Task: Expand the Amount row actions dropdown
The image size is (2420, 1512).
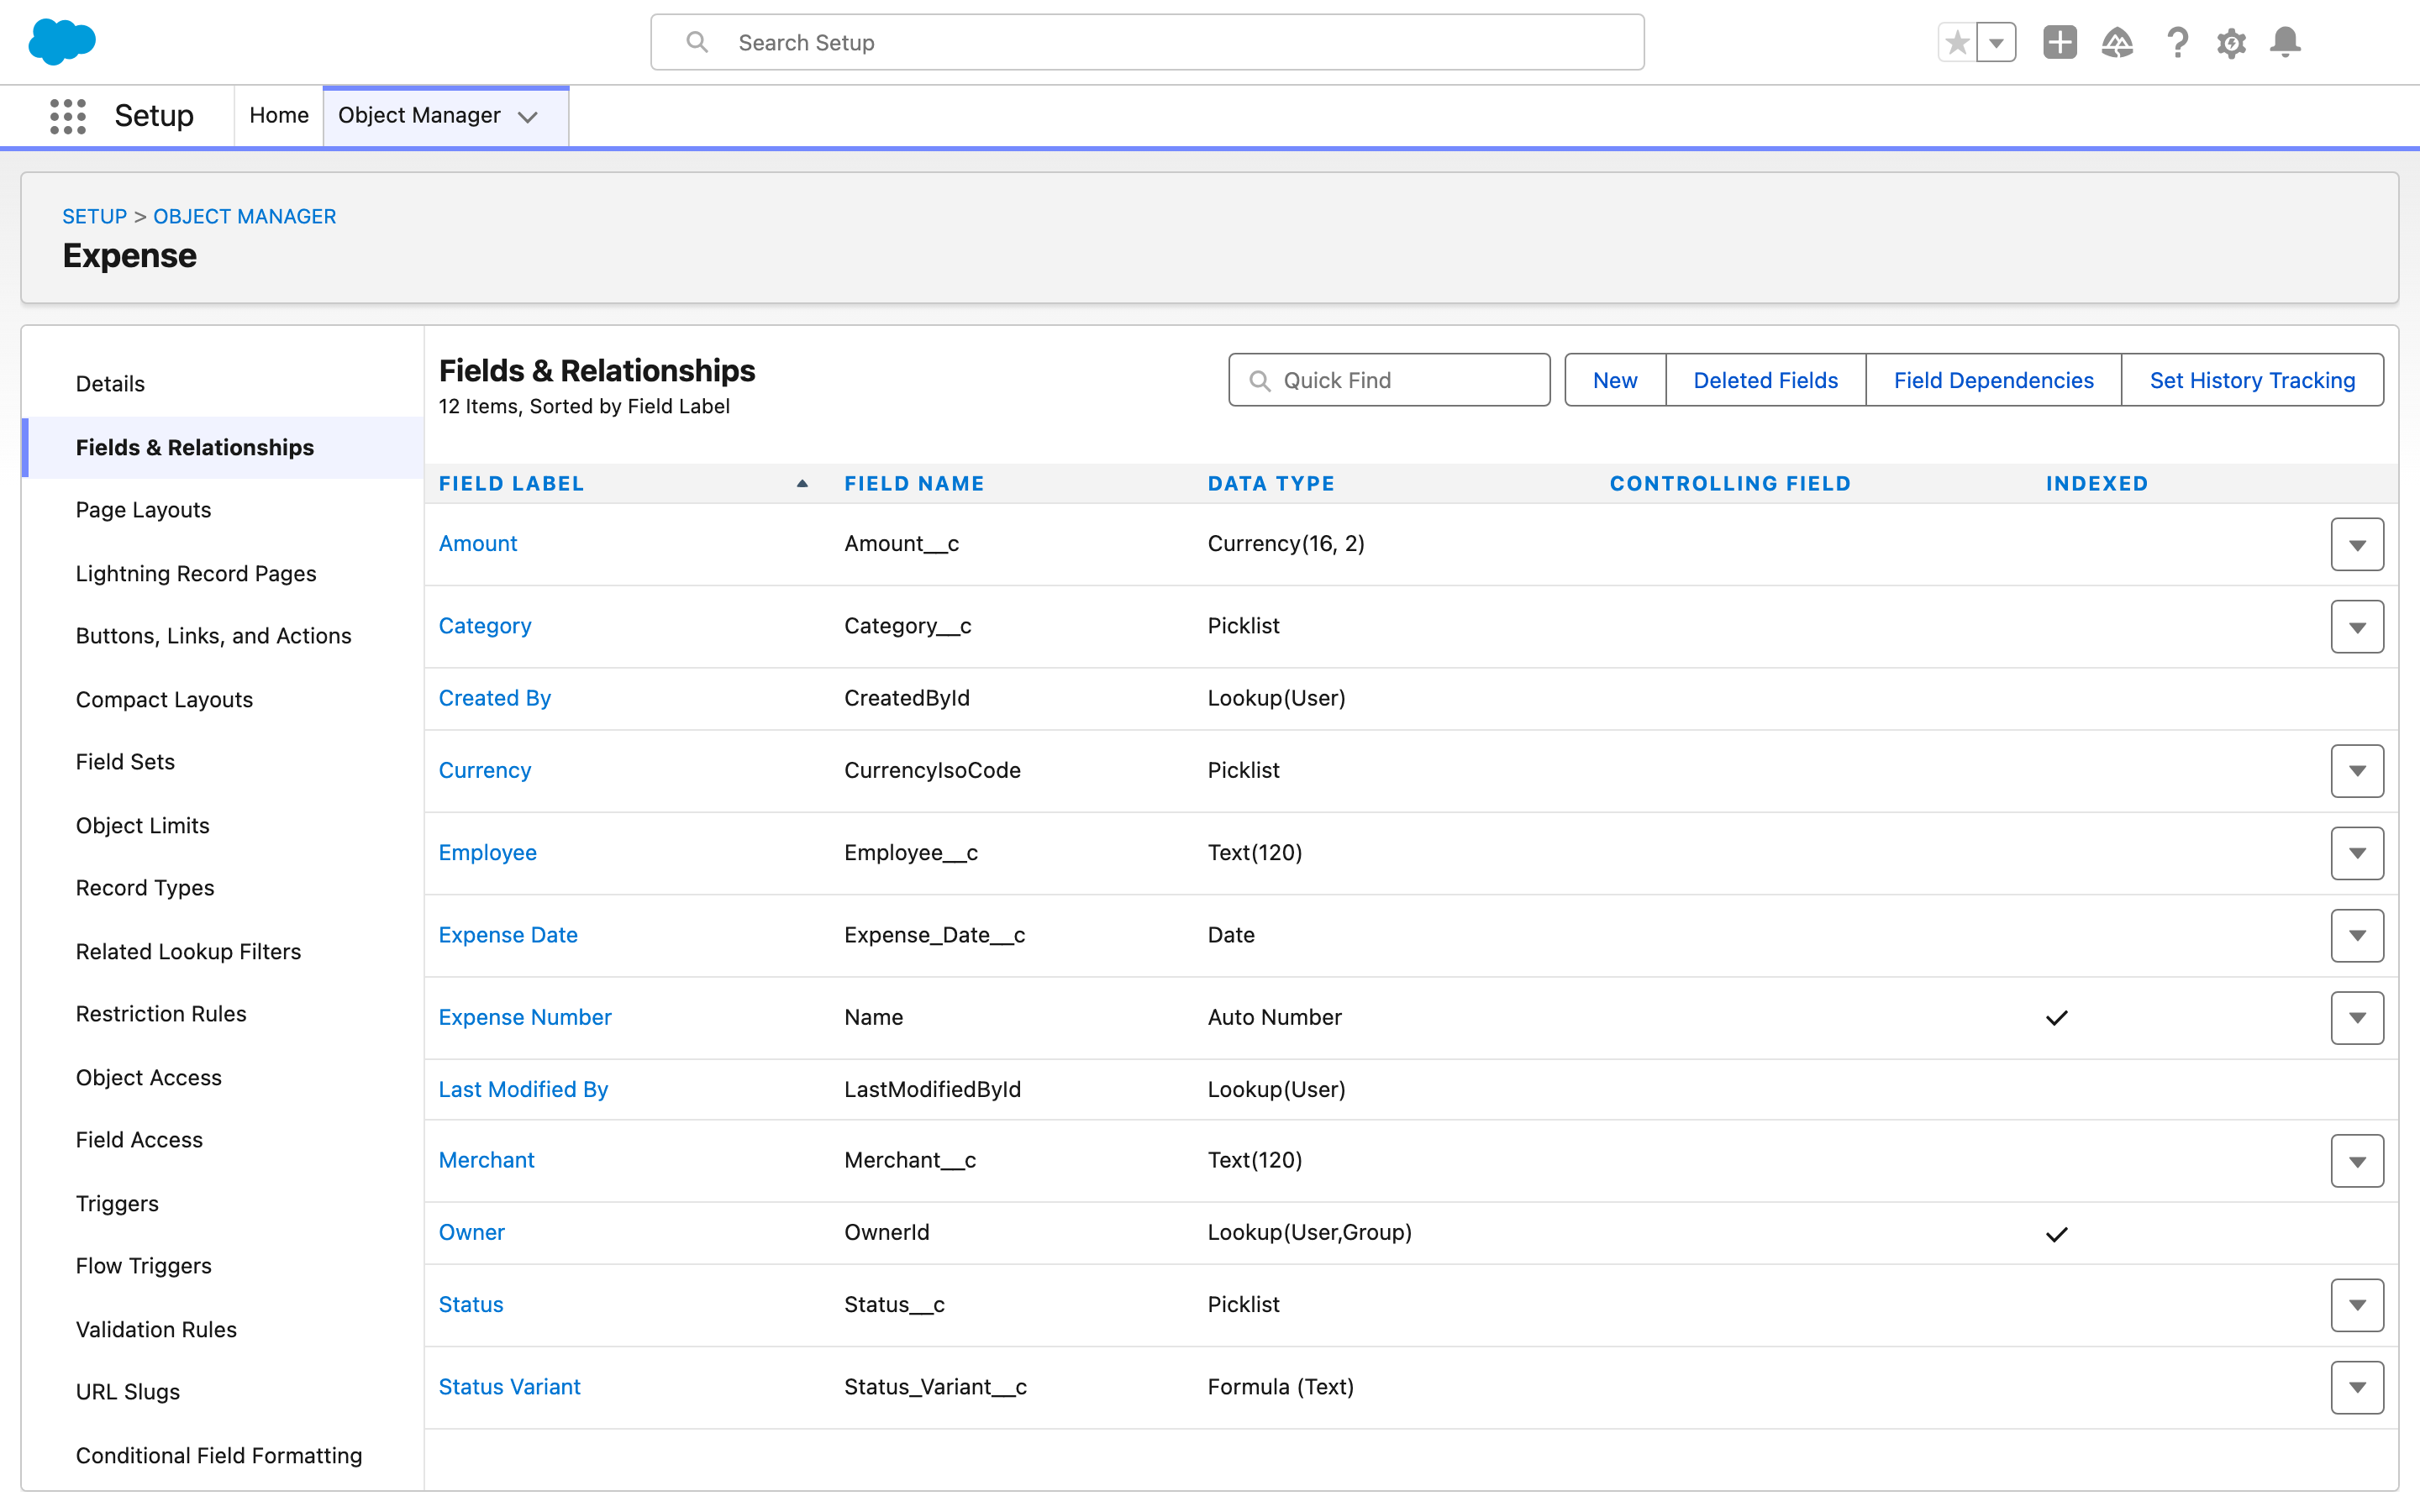Action: (2357, 544)
